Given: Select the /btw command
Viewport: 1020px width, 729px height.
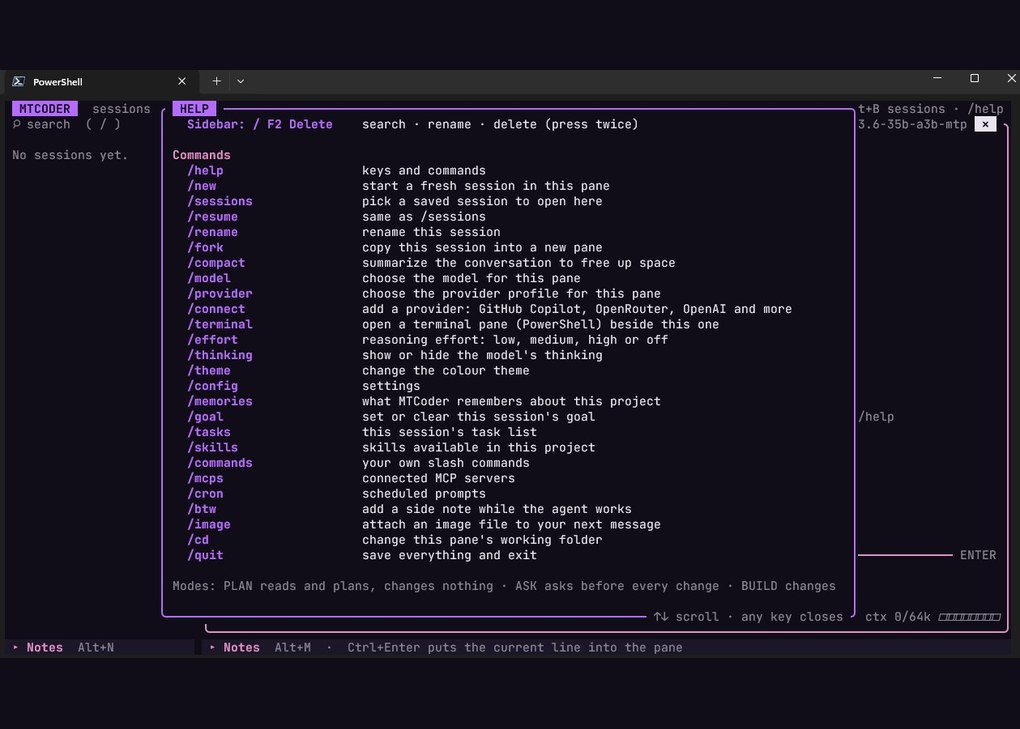Looking at the screenshot, I should (x=202, y=509).
